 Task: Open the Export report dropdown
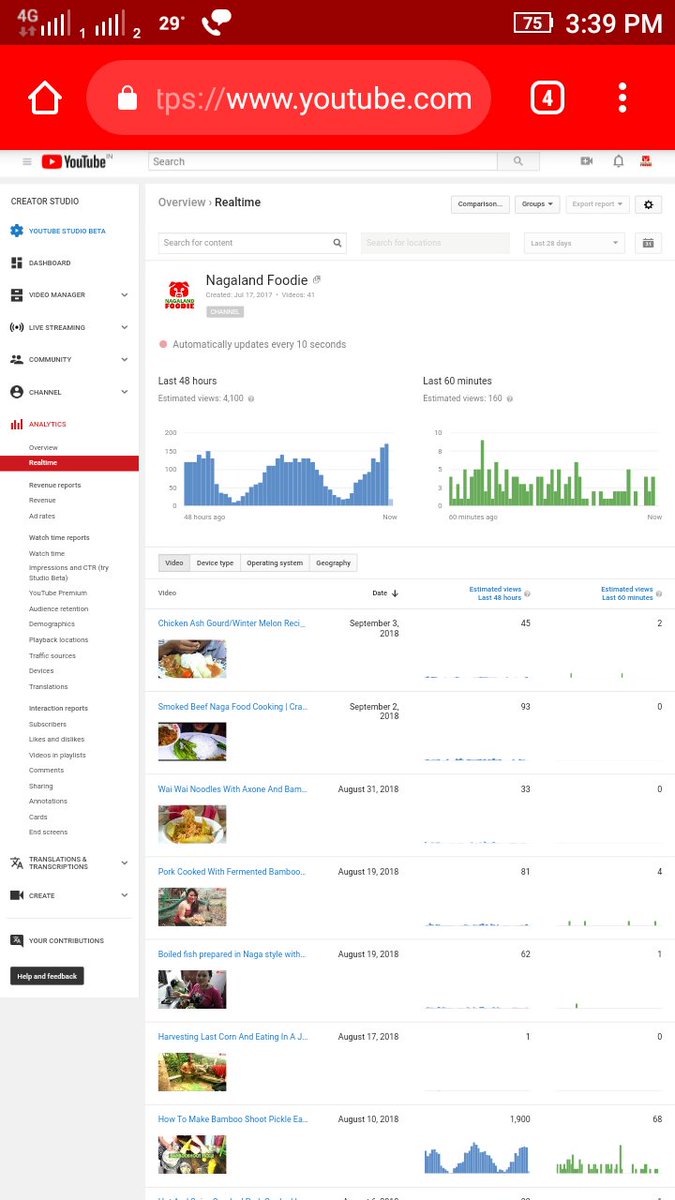pyautogui.click(x=598, y=204)
